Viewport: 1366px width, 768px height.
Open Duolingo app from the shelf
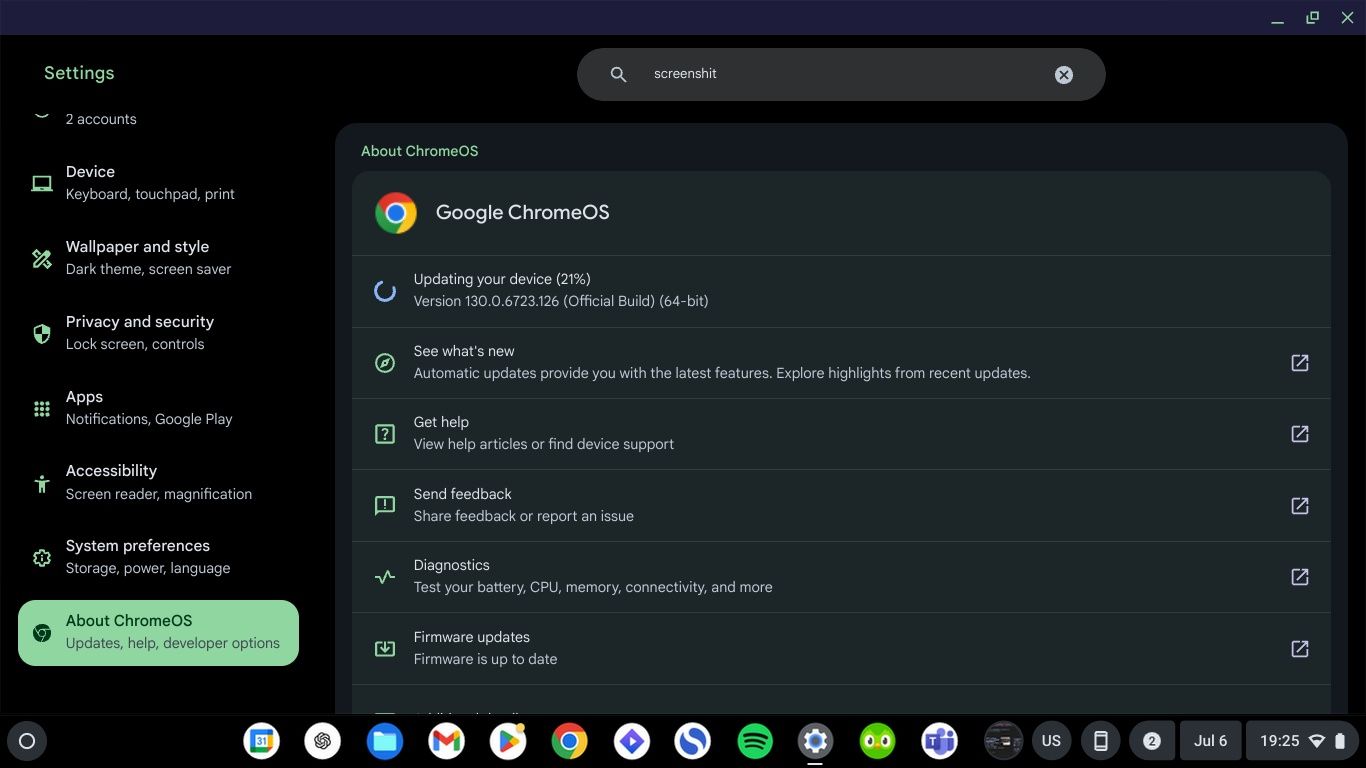tap(878, 741)
